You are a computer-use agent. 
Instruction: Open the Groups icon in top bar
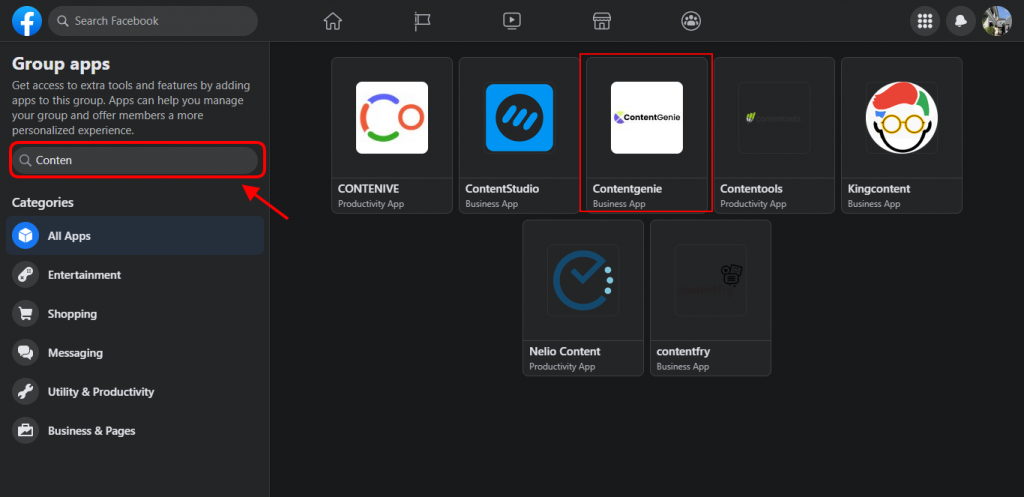click(x=691, y=21)
